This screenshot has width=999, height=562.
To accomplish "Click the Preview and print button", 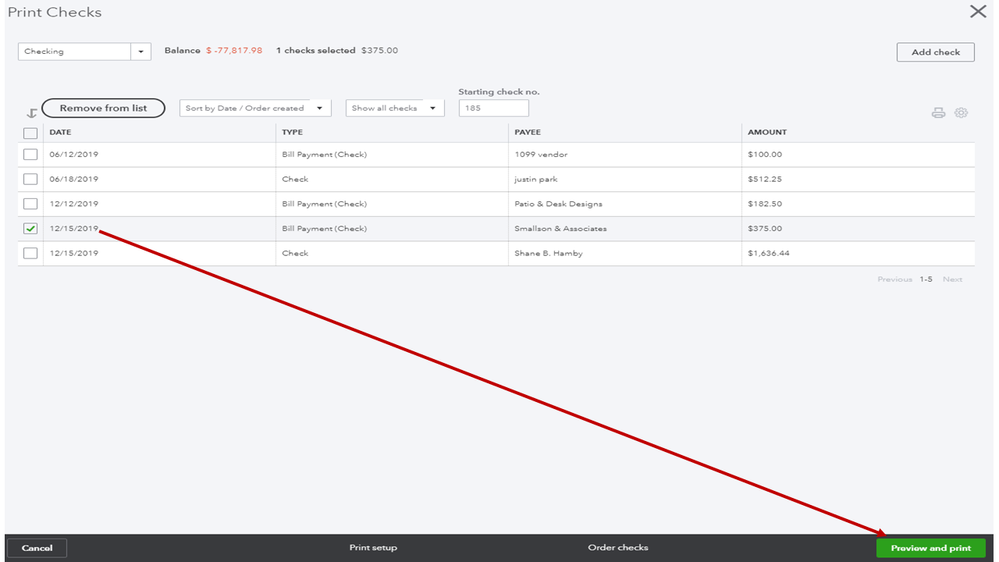I will 931,548.
